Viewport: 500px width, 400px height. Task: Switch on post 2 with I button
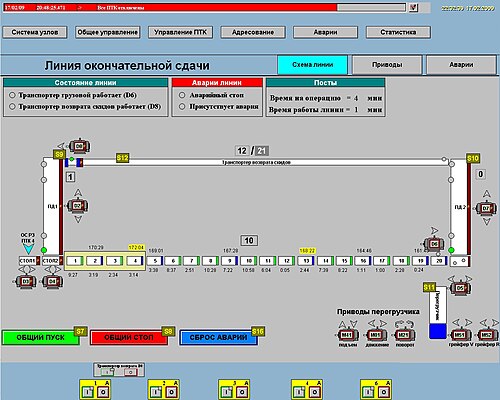pyautogui.click(x=156, y=392)
